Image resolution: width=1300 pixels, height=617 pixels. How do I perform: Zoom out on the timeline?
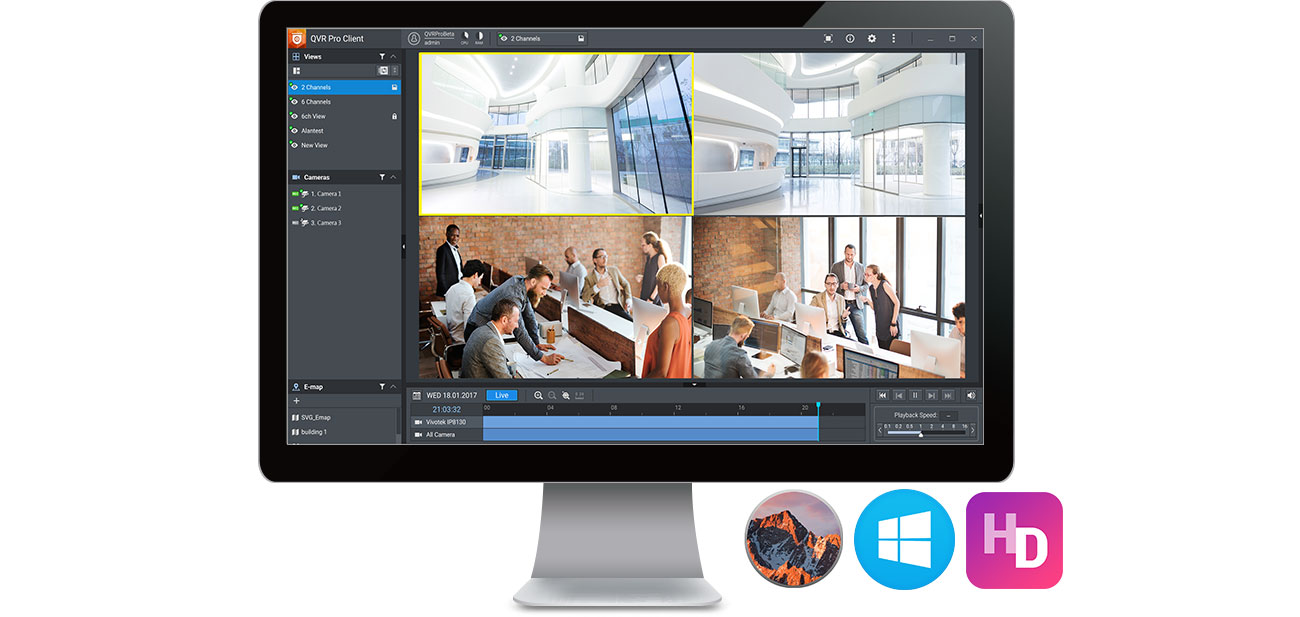[x=552, y=395]
